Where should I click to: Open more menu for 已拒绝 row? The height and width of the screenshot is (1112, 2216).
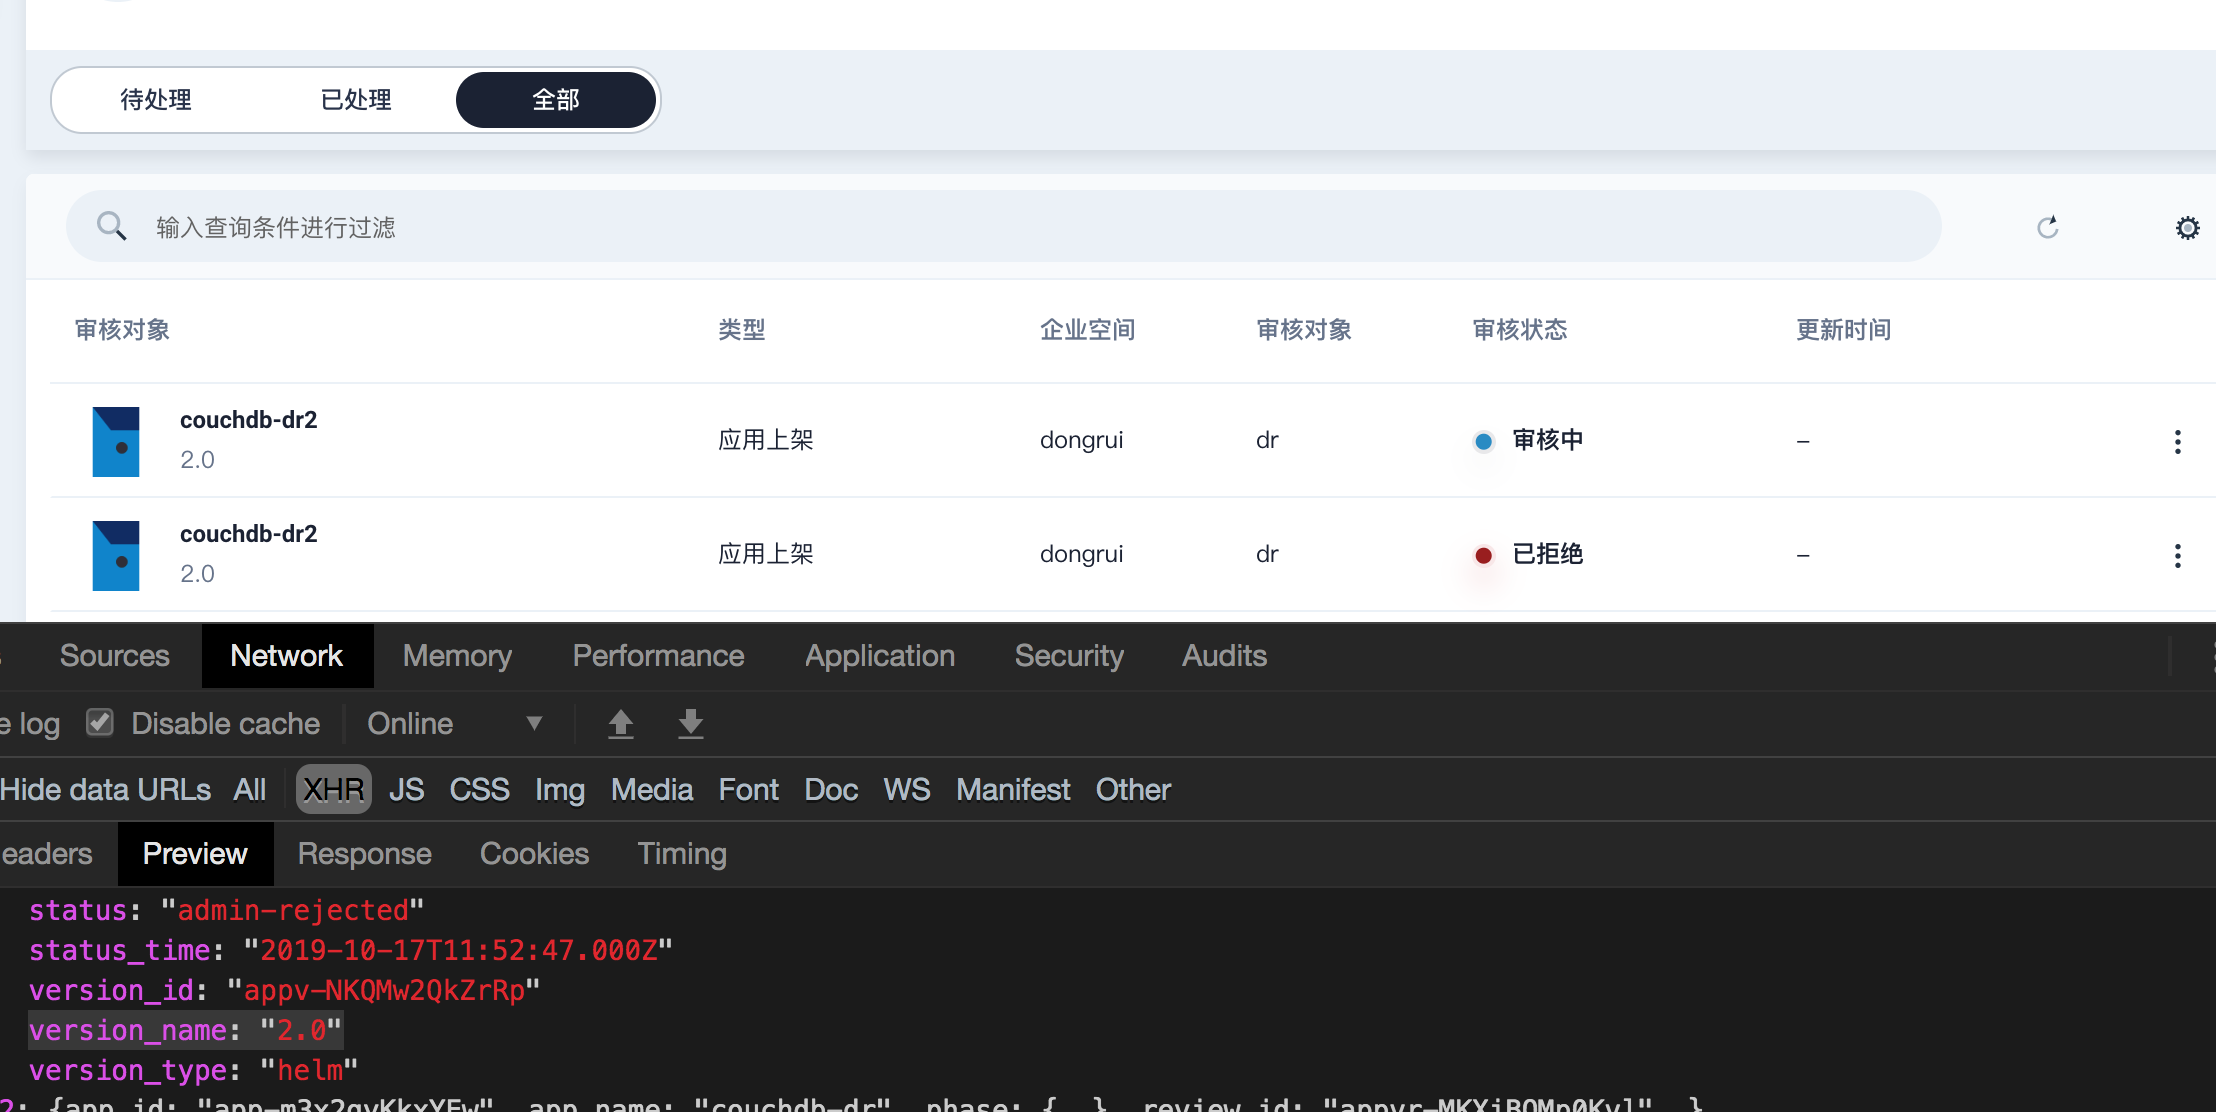pyautogui.click(x=2177, y=555)
